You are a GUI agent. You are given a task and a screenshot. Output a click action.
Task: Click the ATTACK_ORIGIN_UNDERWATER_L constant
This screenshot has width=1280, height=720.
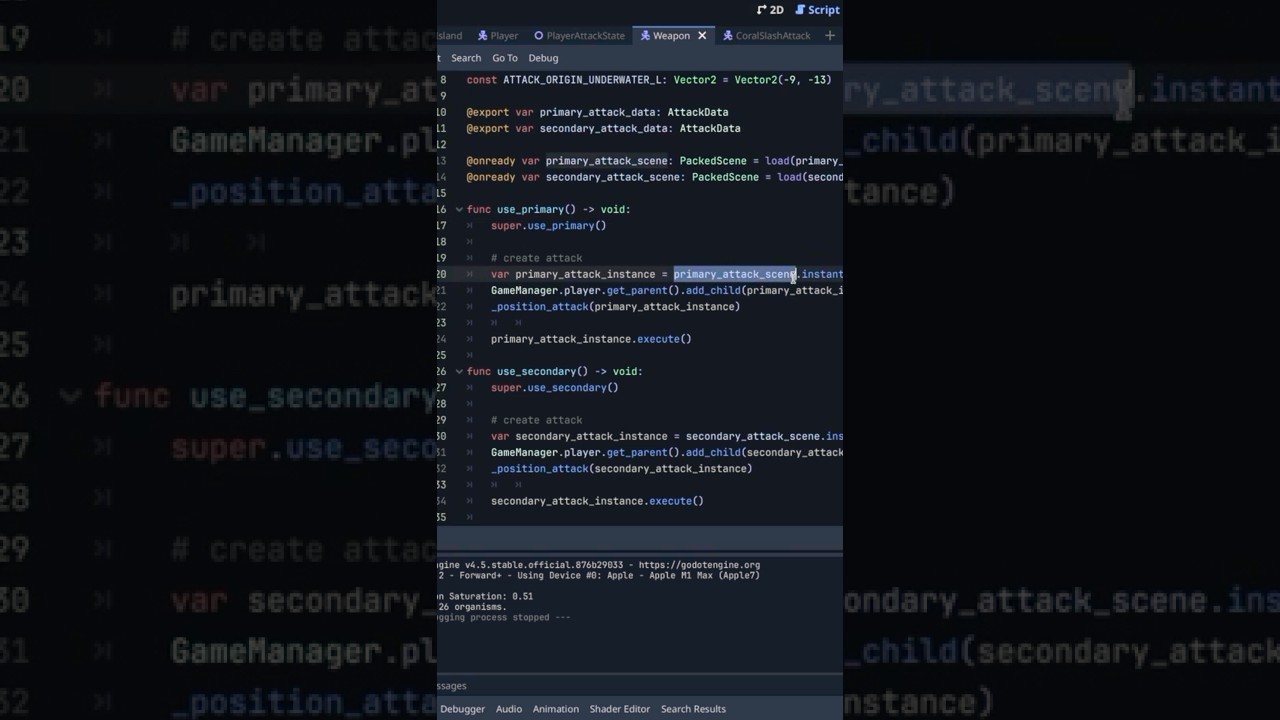point(583,80)
